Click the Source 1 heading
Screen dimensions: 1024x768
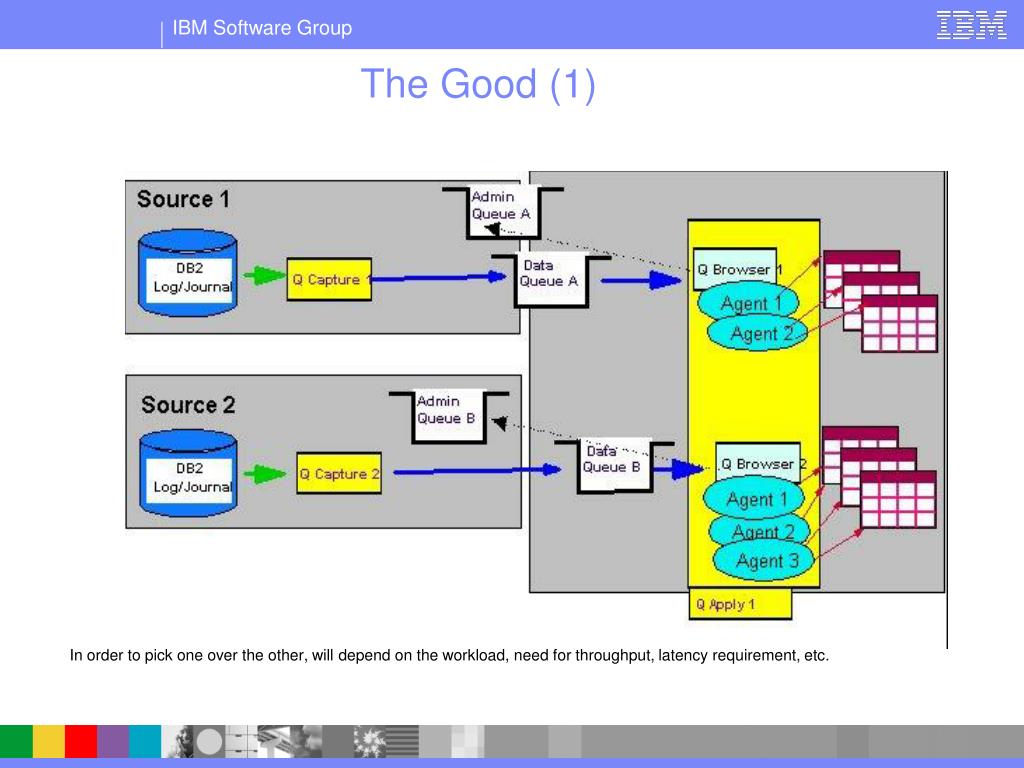click(183, 199)
